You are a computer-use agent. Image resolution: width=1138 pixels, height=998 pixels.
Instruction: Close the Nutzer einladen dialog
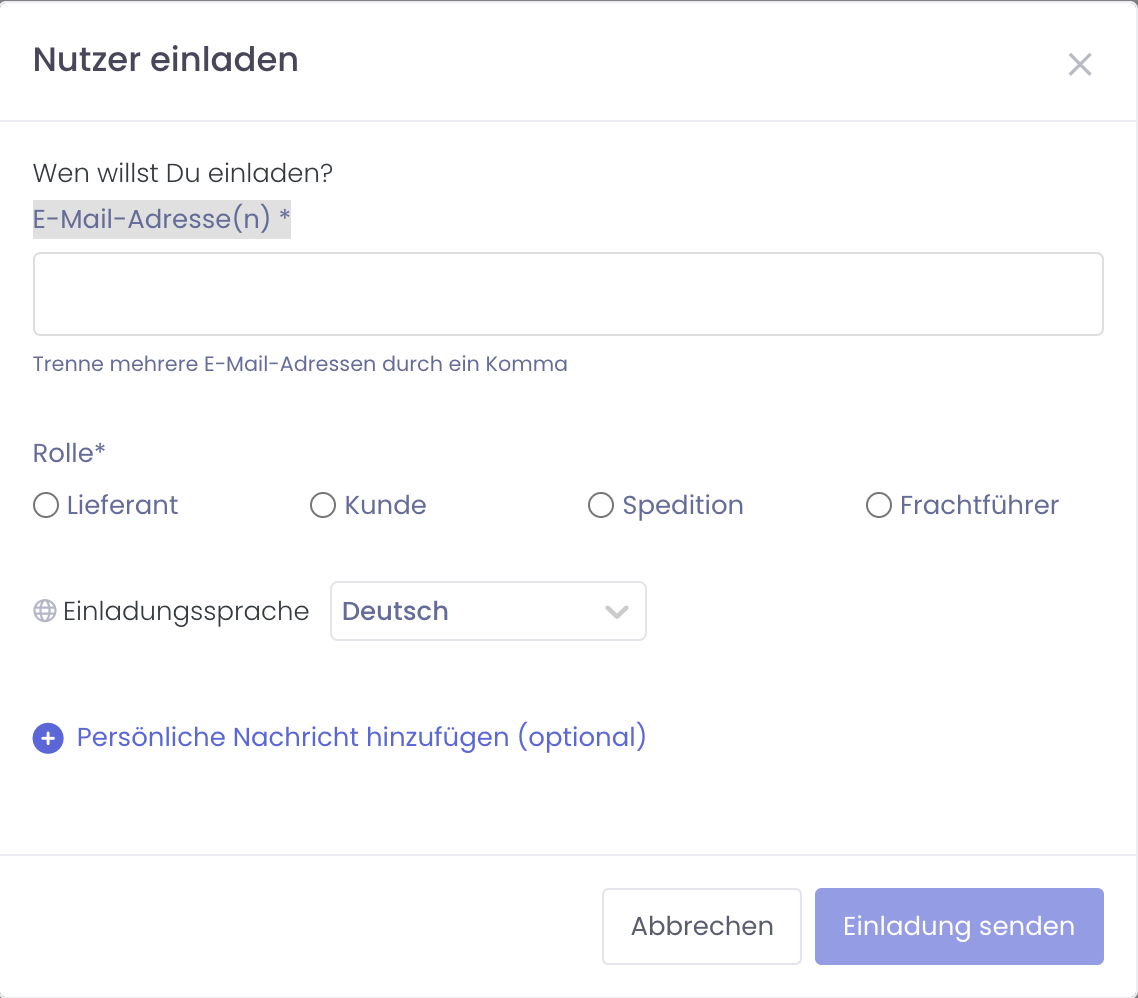1079,65
